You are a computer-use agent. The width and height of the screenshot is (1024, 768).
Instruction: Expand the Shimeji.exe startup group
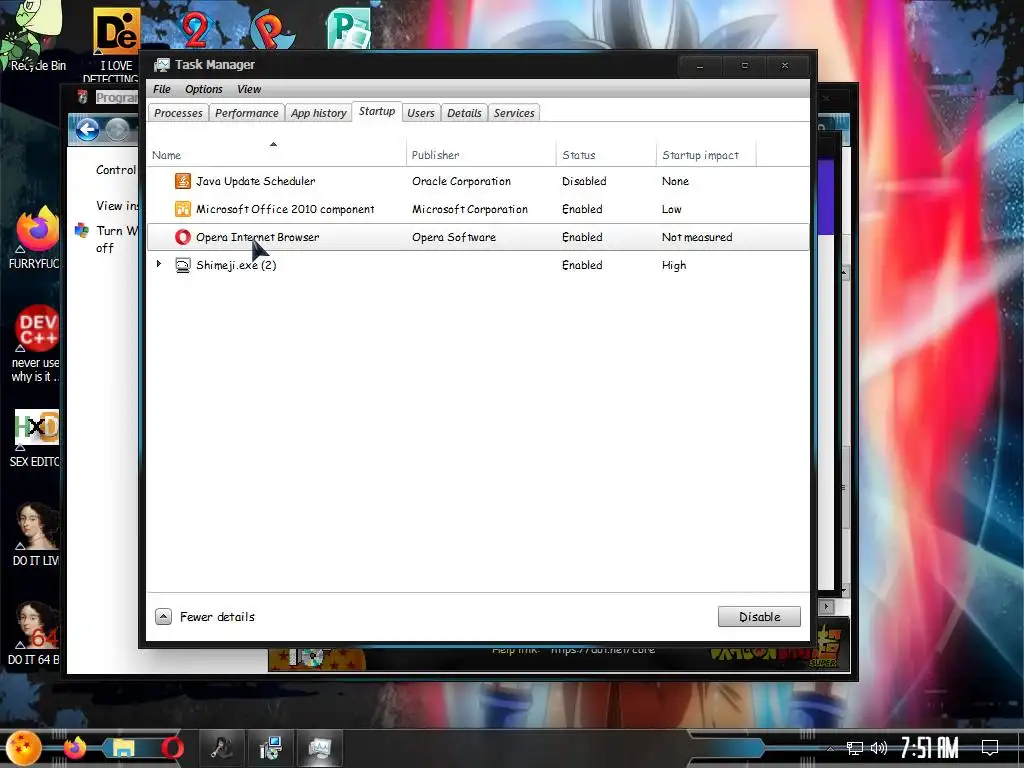pyautogui.click(x=159, y=264)
